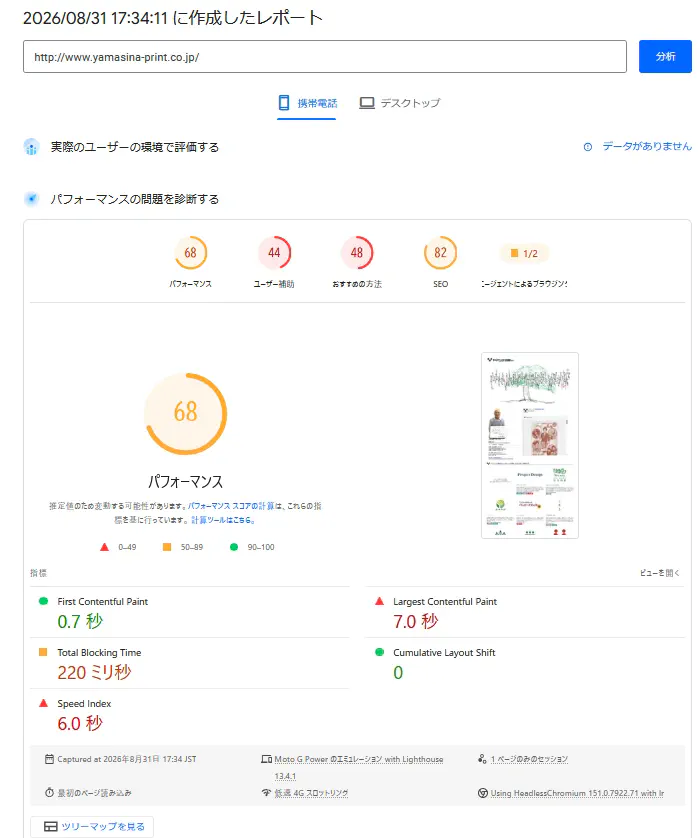
Task: Click the desktop laptop icon
Action: [x=367, y=103]
